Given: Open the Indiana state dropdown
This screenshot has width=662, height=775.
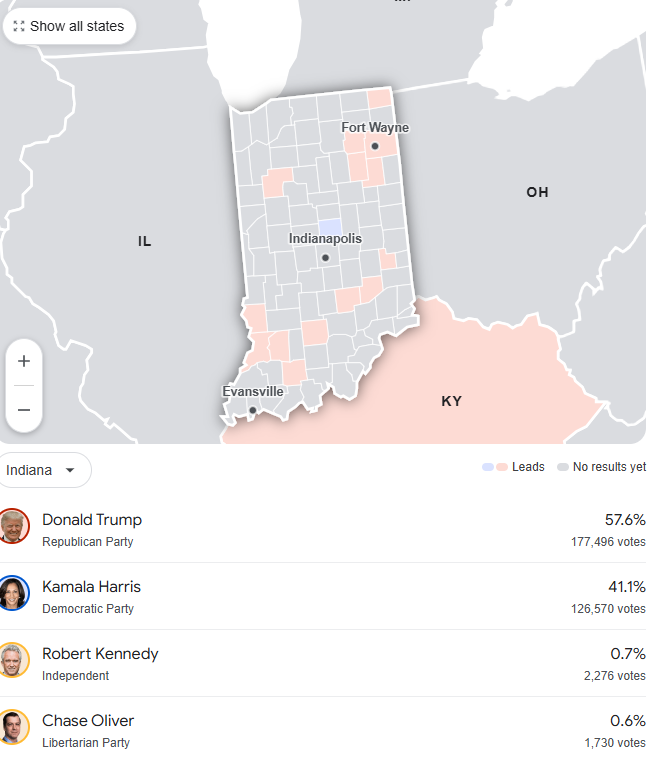Looking at the screenshot, I should point(42,470).
